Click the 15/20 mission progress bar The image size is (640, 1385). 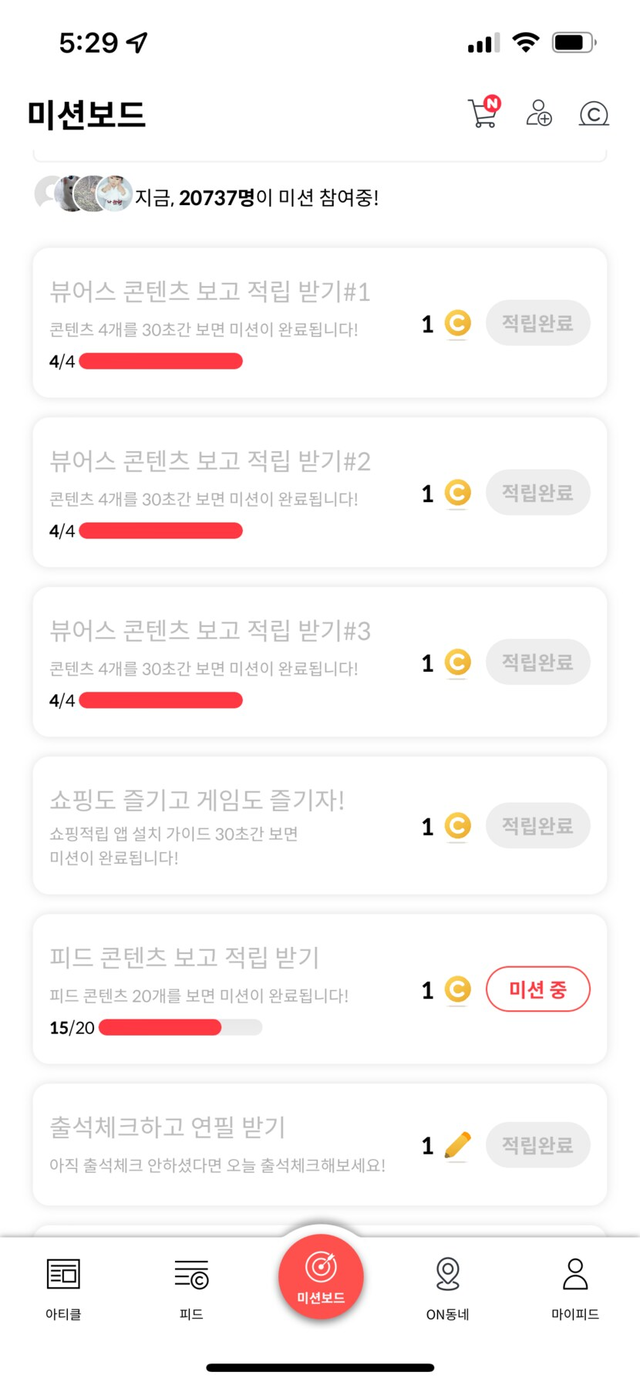(x=180, y=1027)
